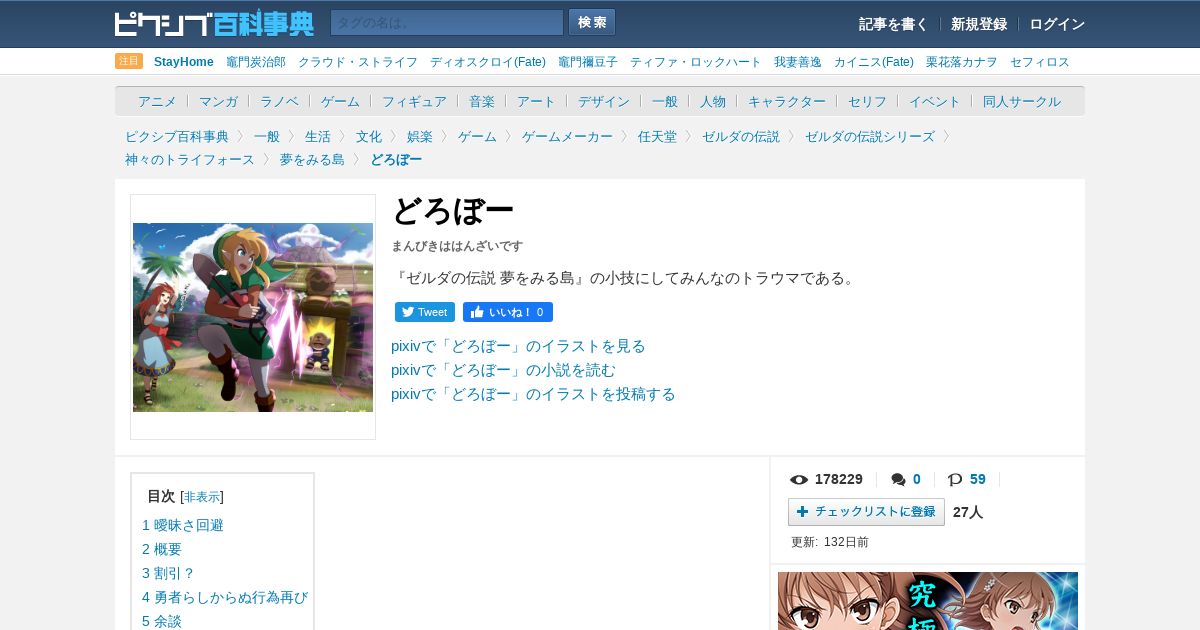1200x630 pixels.
Task: Select the 一般 category tab in navigation bar
Action: tap(665, 101)
